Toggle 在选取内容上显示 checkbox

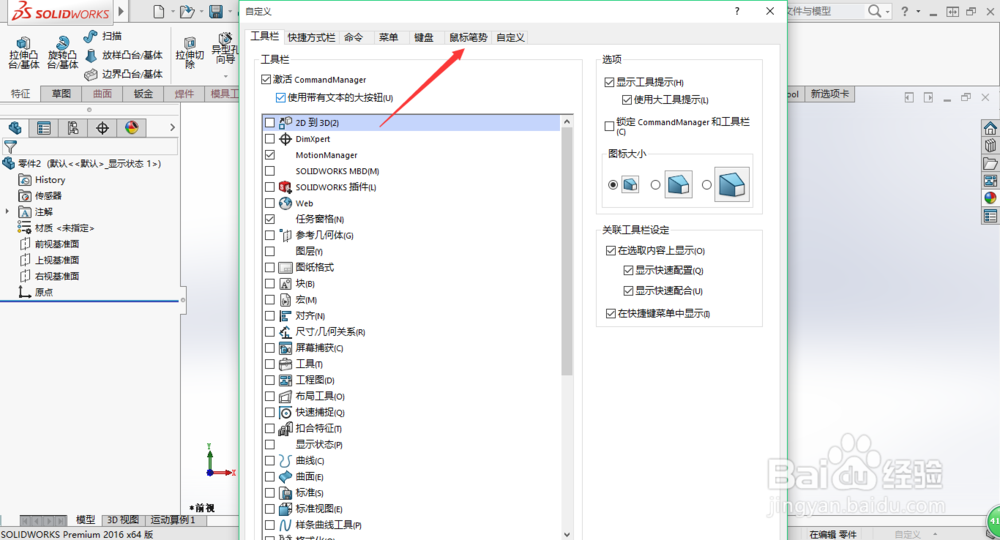click(x=611, y=251)
